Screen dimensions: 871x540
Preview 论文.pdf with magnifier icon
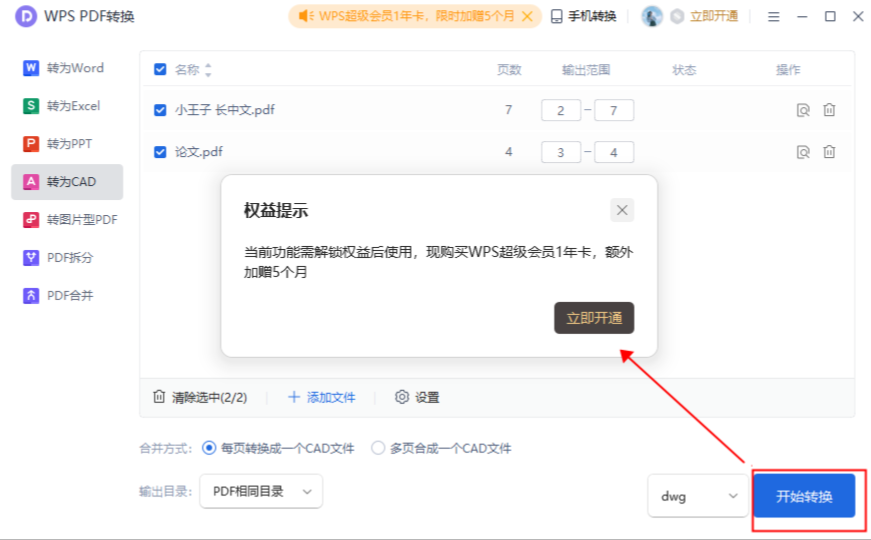[803, 152]
